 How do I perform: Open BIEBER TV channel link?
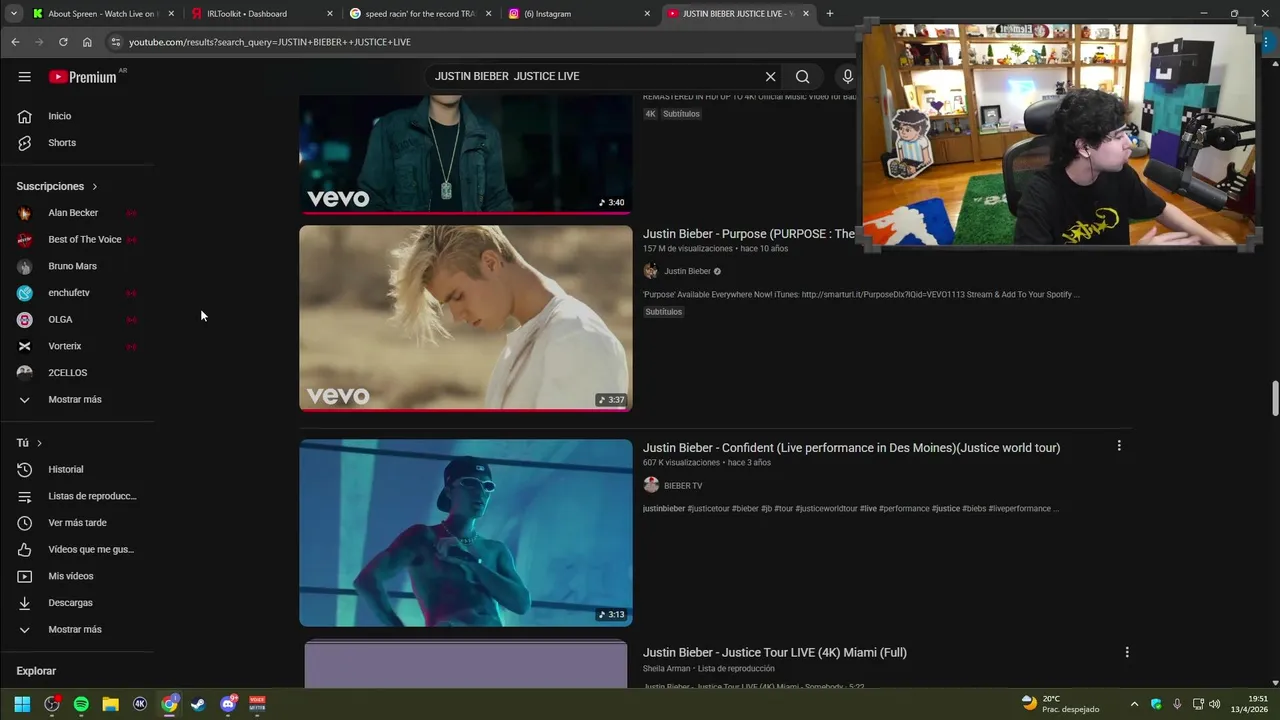coord(683,486)
